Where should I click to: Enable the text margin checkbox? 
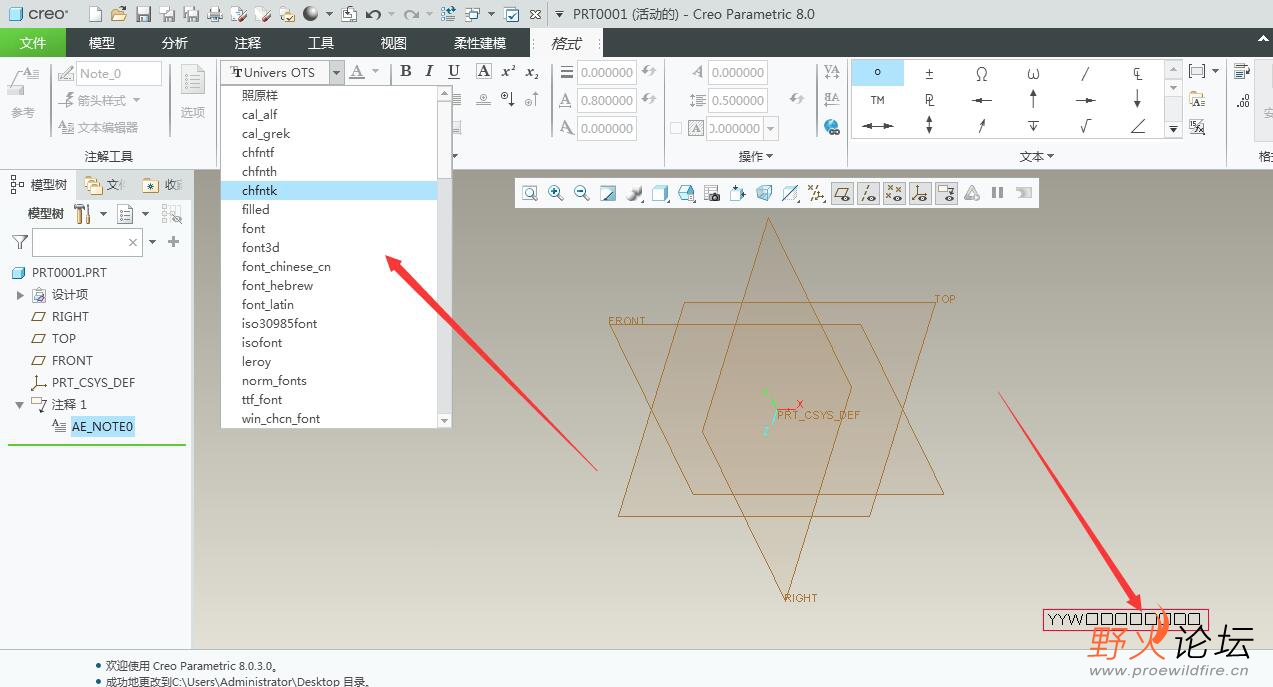pyautogui.click(x=676, y=128)
